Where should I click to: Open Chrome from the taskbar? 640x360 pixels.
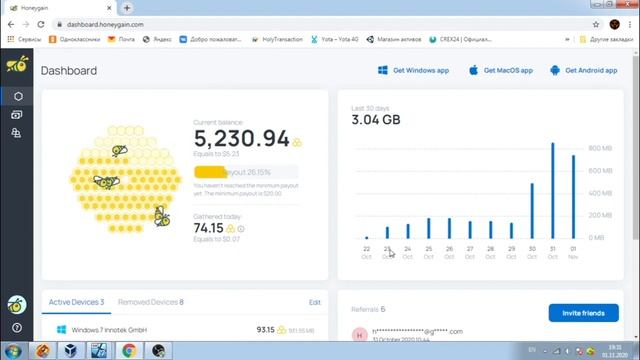pyautogui.click(x=129, y=351)
